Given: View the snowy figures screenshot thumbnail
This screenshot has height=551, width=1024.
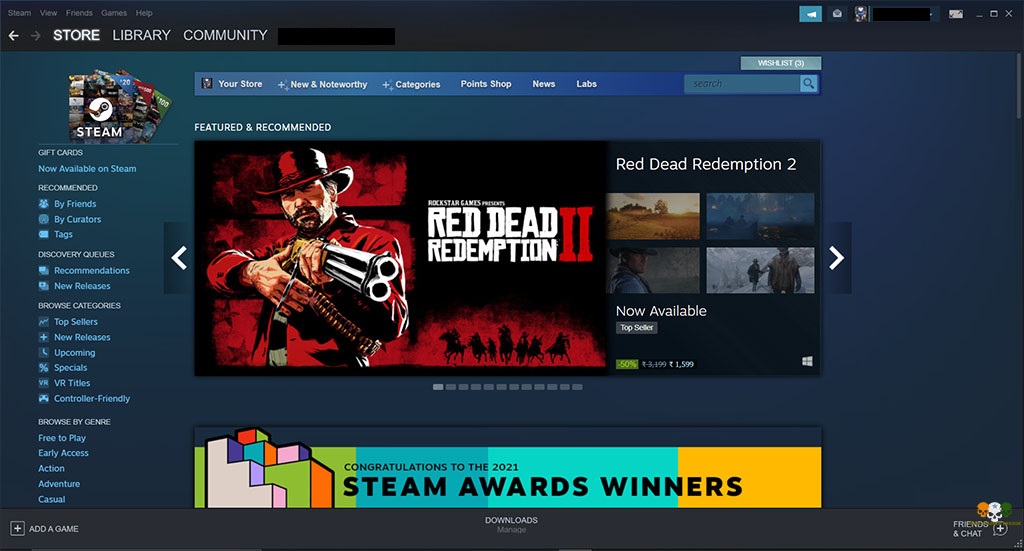Looking at the screenshot, I should [x=760, y=270].
